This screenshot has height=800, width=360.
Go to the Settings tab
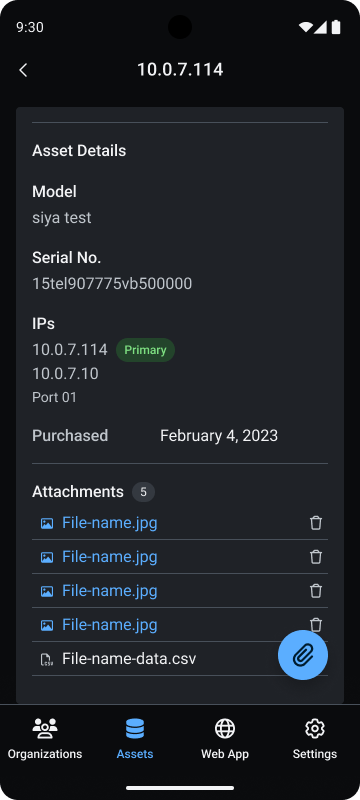[315, 739]
